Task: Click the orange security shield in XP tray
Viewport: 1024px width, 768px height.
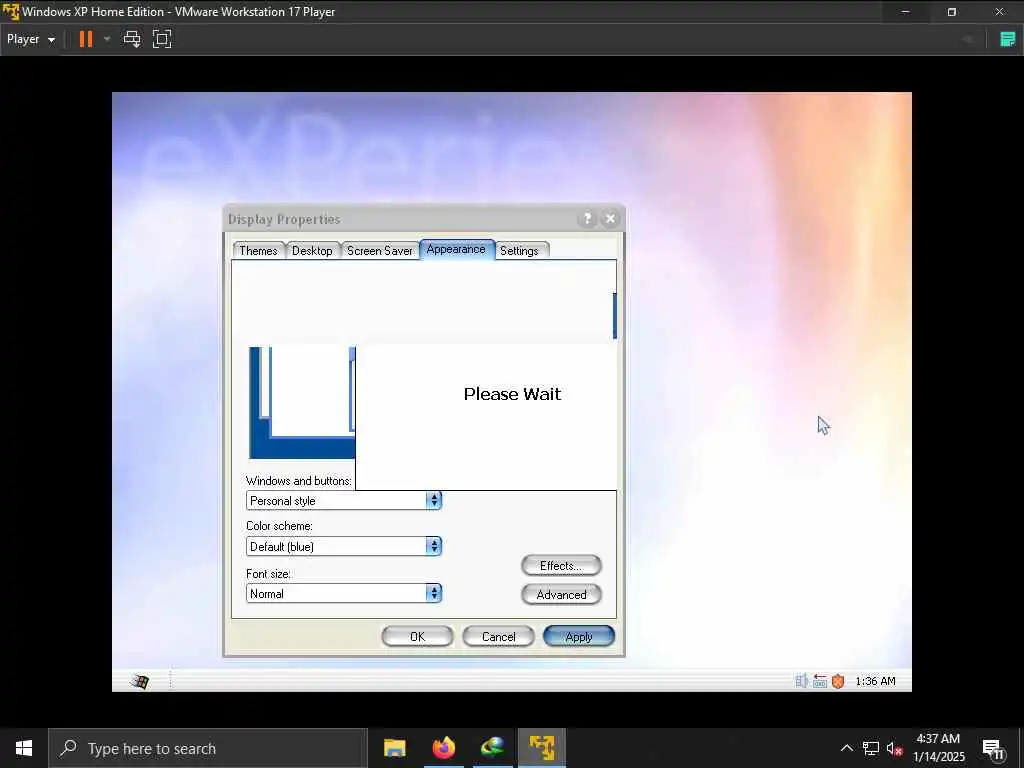Action: [838, 681]
